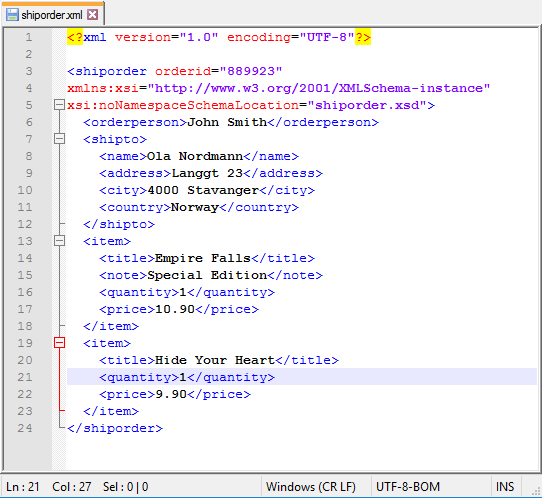
Task: Place cursor in the John Smith orderperson text
Action: pyautogui.click(x=227, y=122)
